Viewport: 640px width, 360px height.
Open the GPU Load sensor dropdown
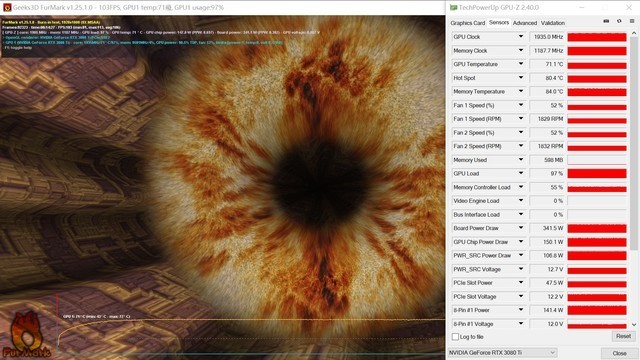tap(521, 173)
